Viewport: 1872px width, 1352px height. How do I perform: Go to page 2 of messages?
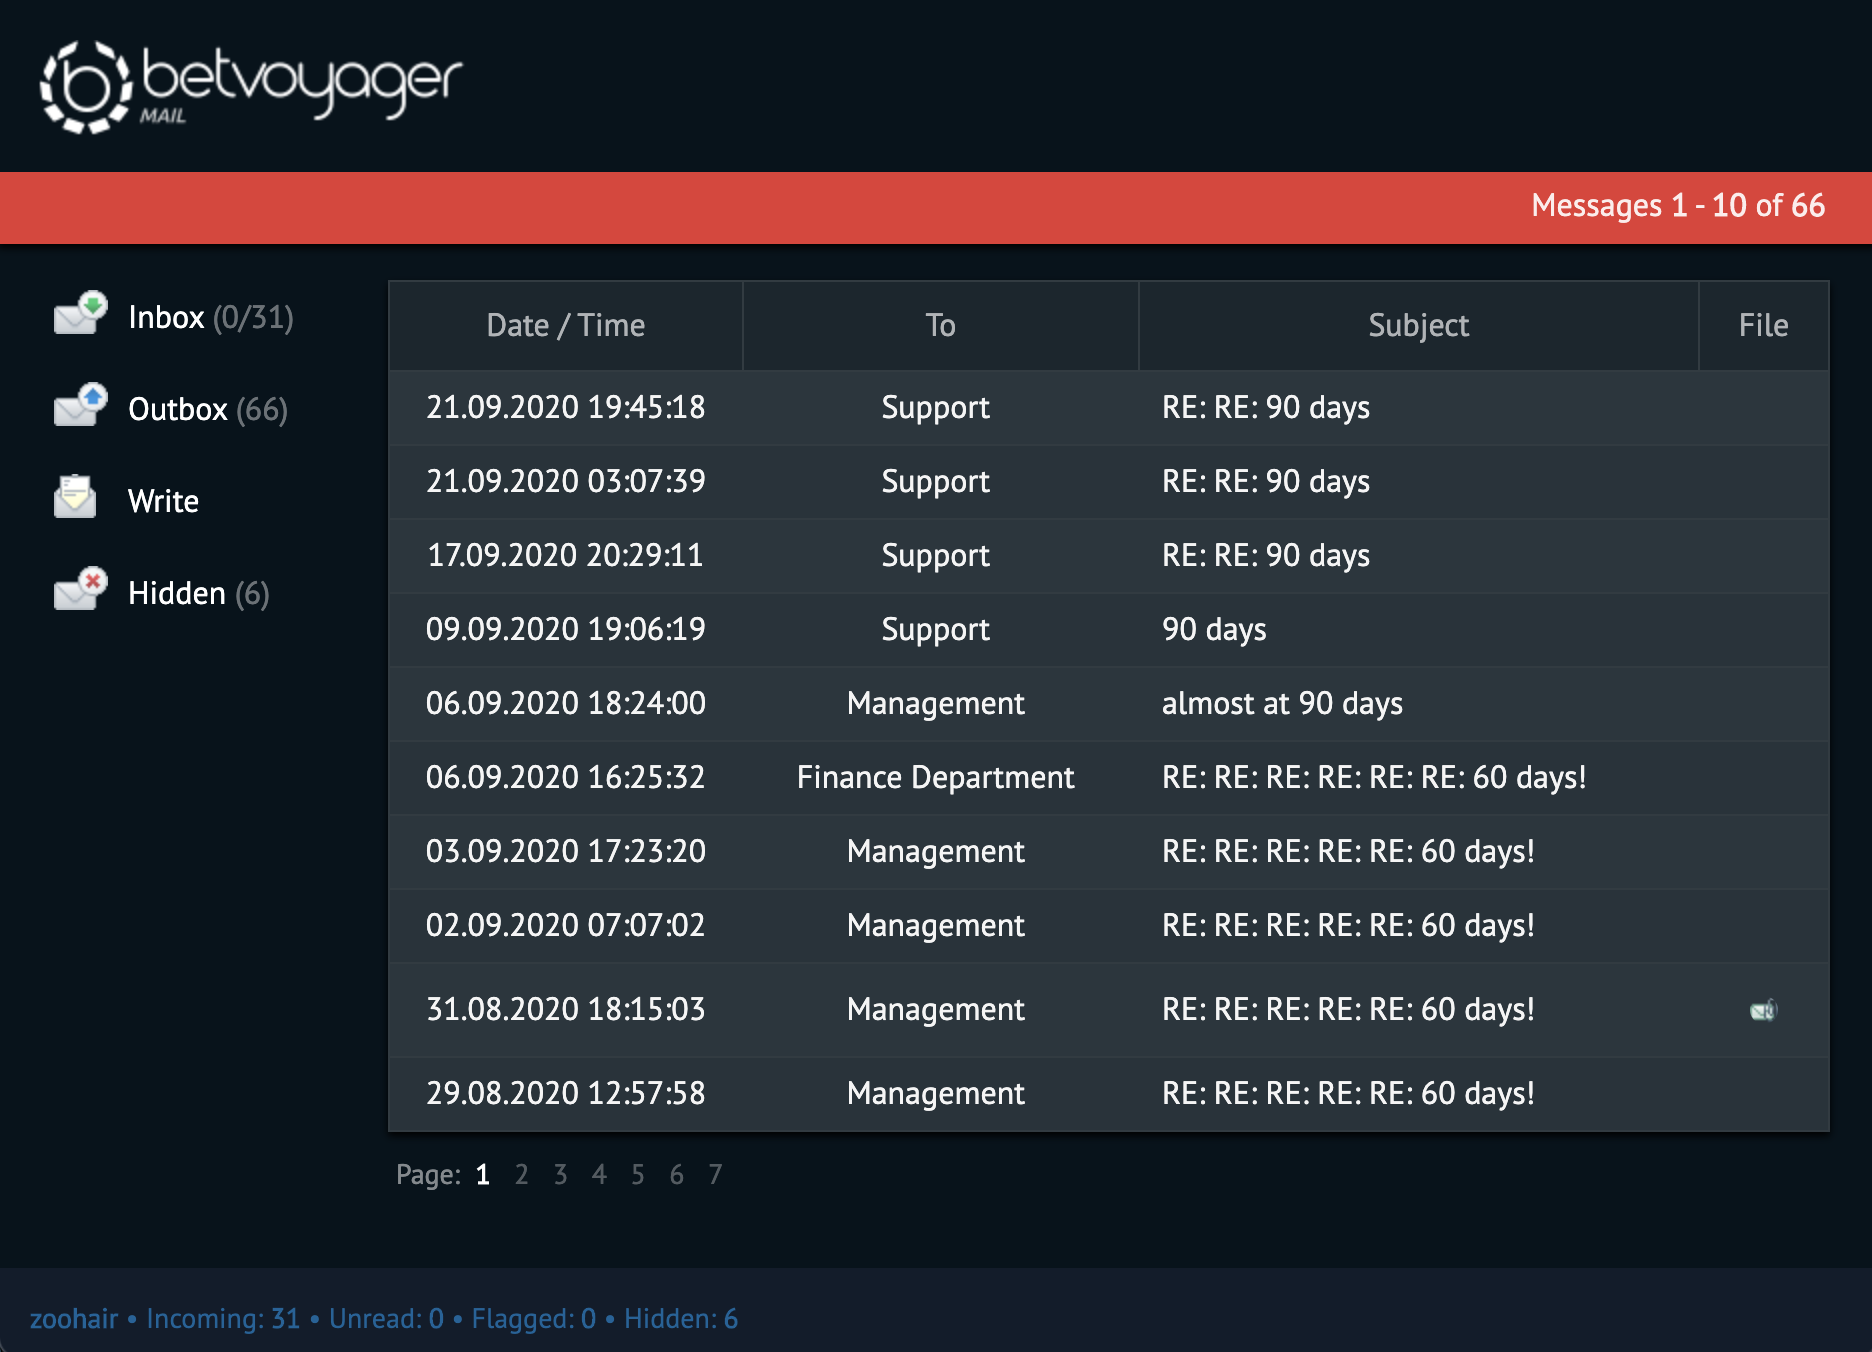click(x=521, y=1174)
